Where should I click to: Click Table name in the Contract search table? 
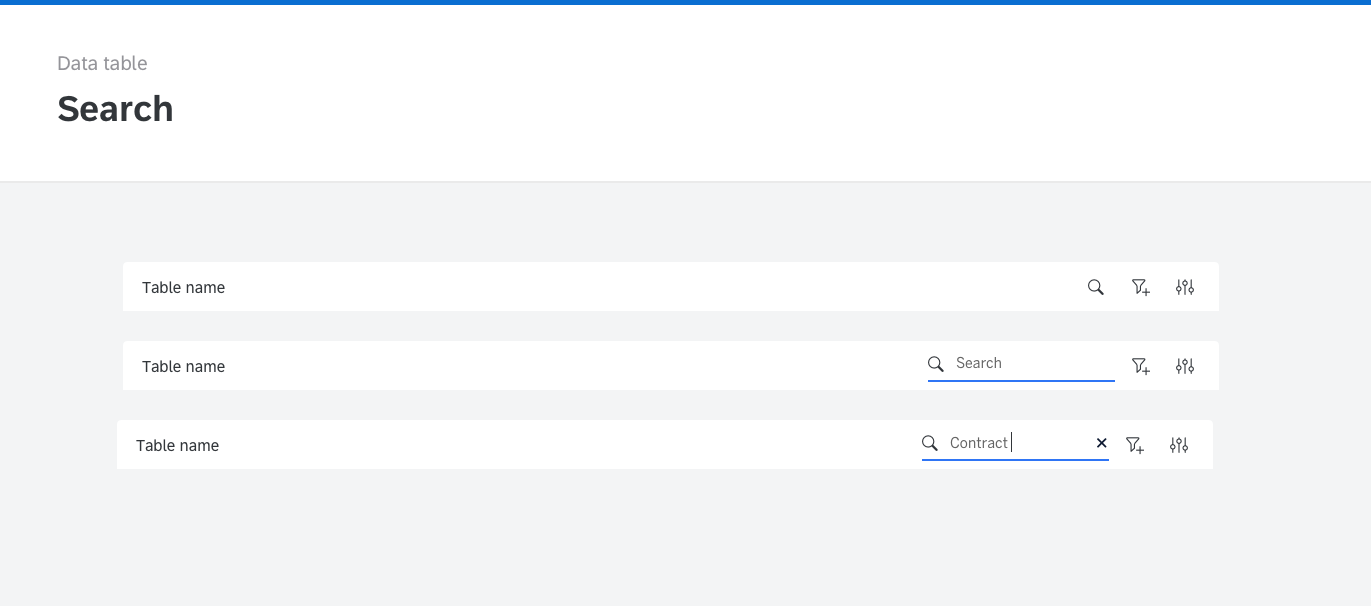(177, 446)
